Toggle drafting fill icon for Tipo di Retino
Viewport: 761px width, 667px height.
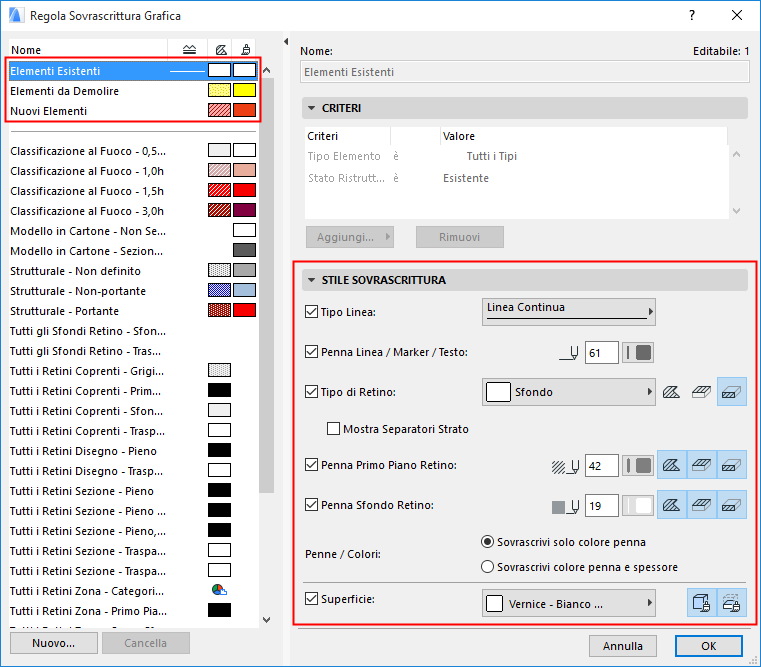(672, 392)
